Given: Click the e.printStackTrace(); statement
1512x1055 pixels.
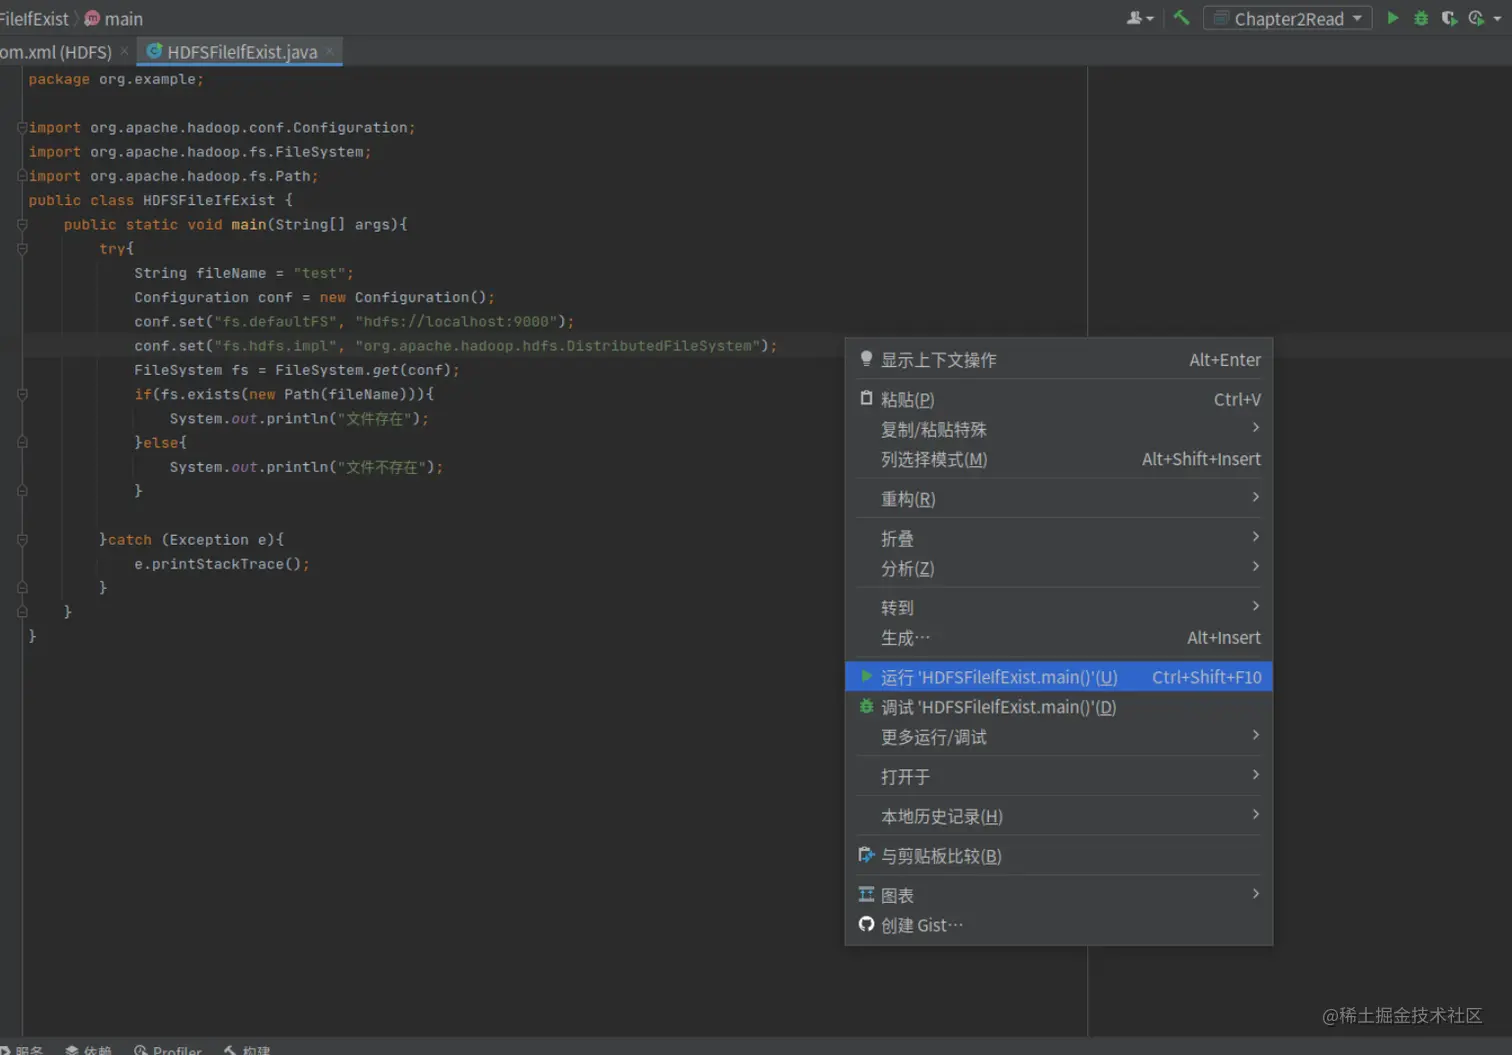Looking at the screenshot, I should click(222, 564).
